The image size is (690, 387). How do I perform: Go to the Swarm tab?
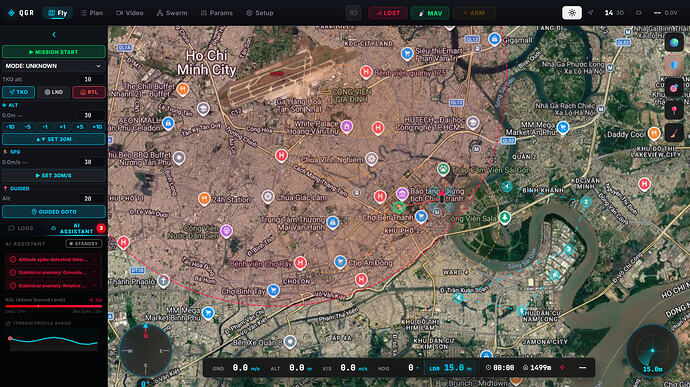172,13
